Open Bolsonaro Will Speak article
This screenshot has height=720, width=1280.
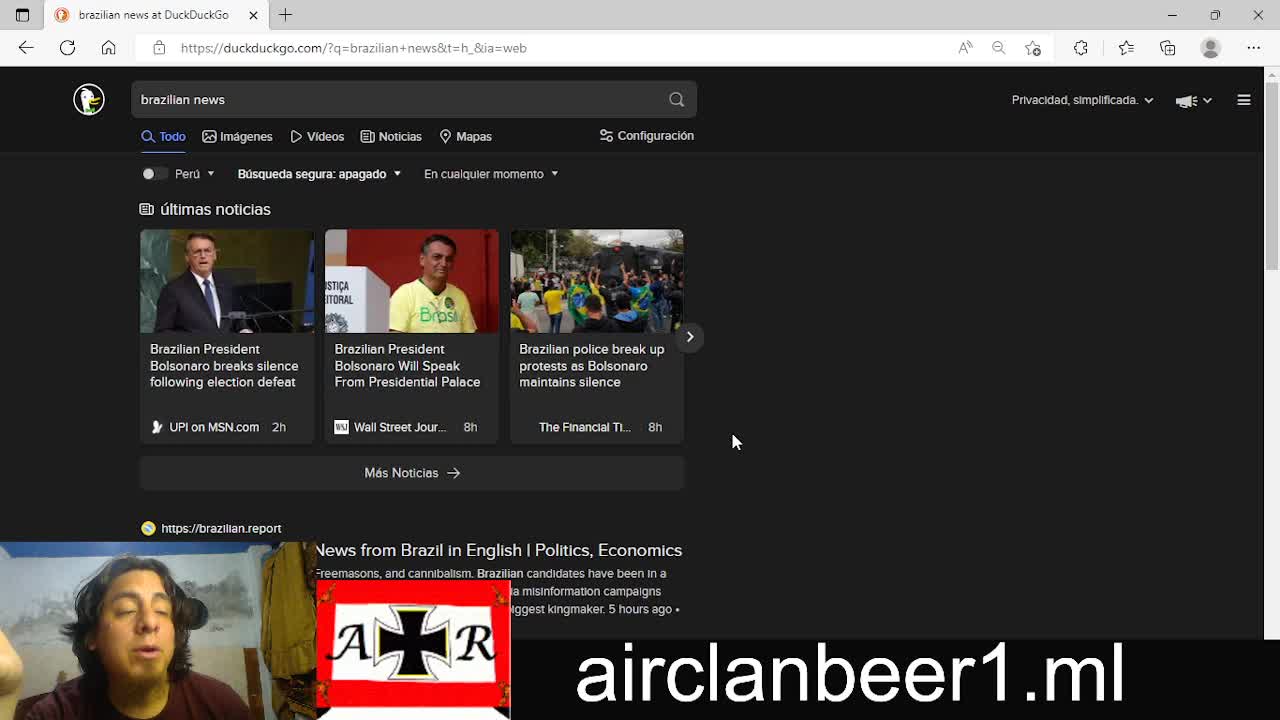point(407,366)
